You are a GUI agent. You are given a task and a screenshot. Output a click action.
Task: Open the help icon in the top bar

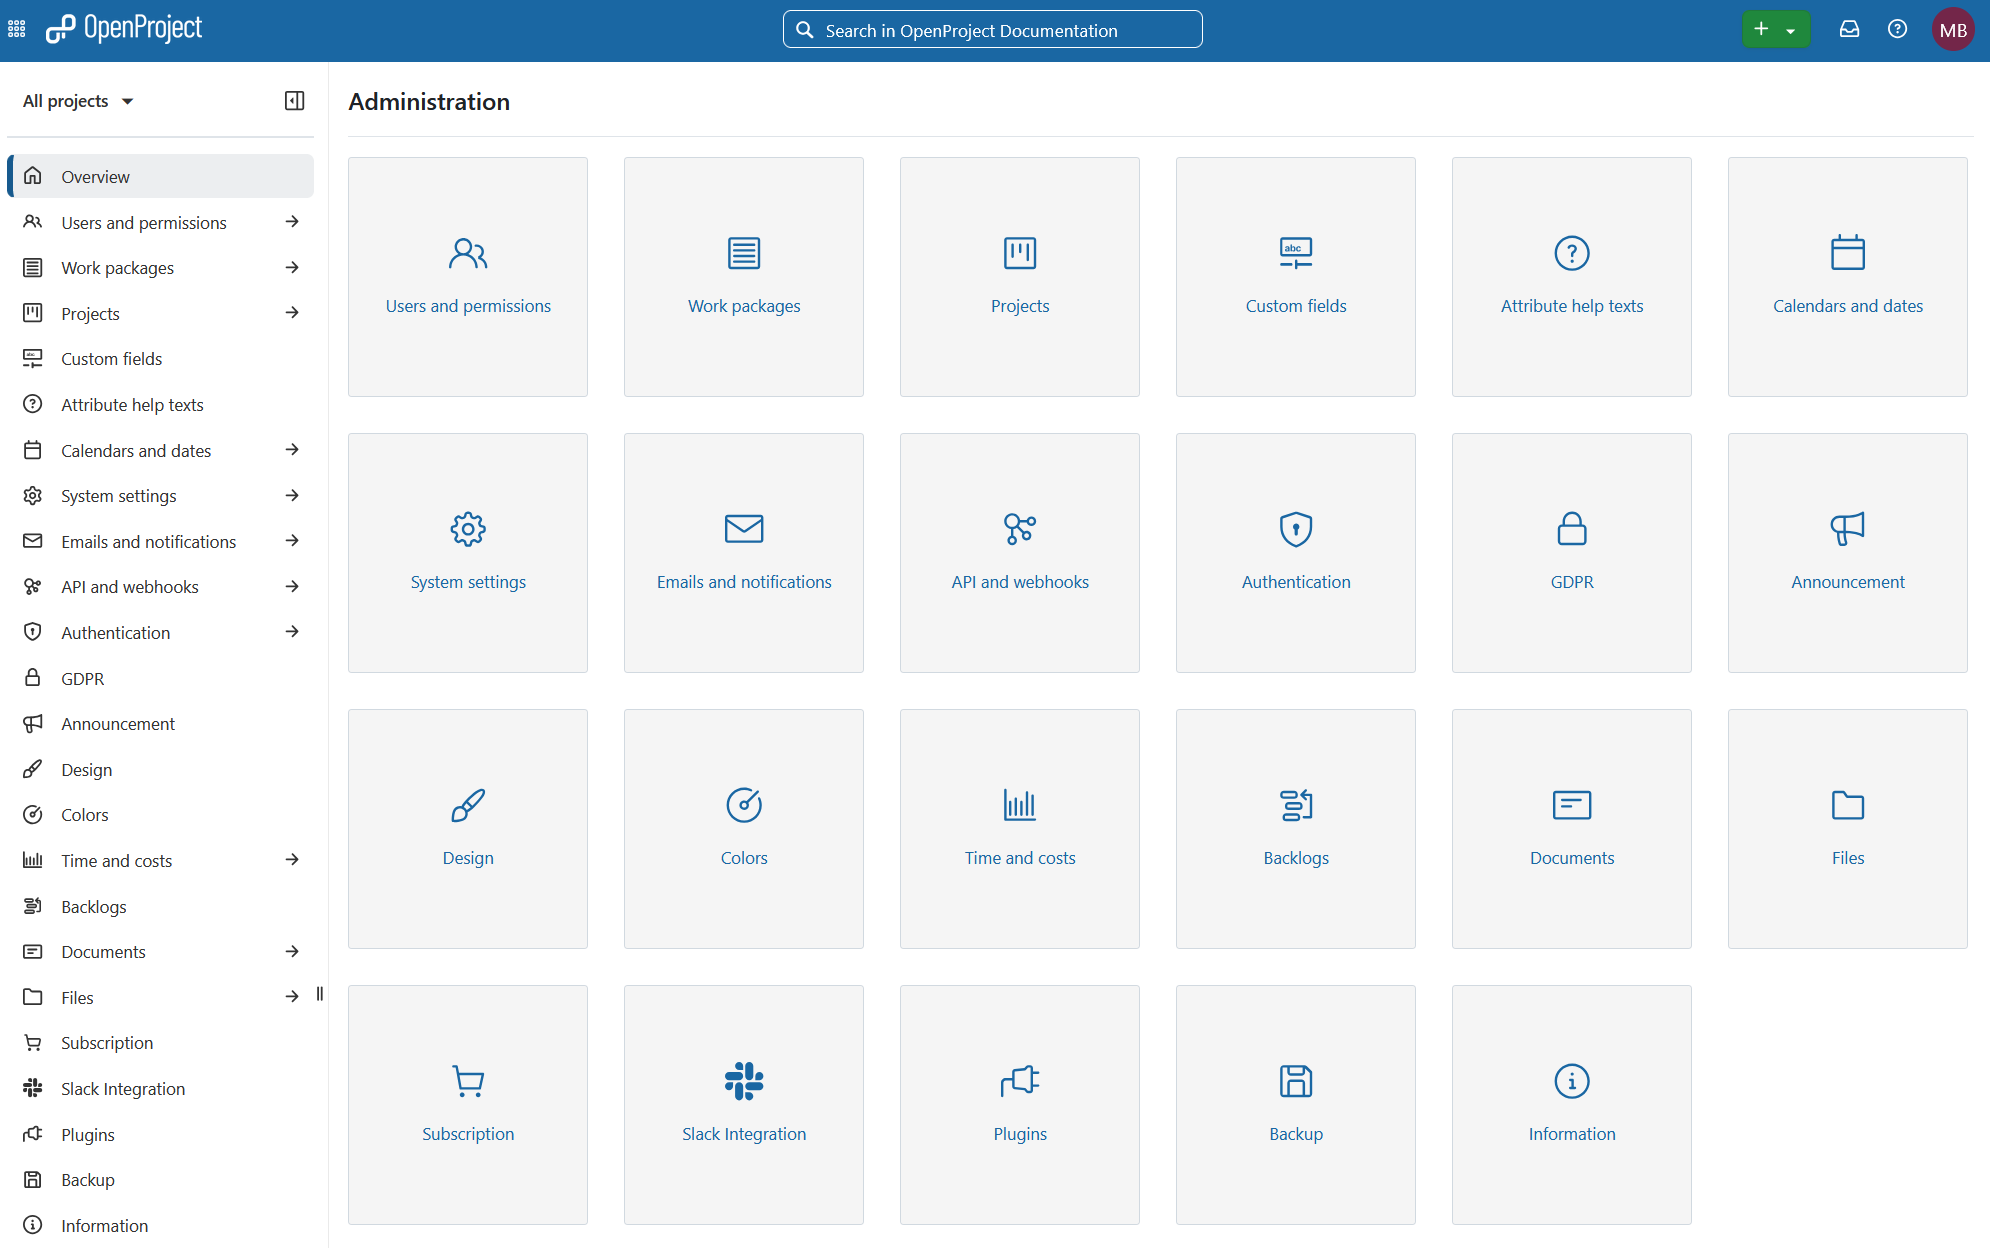[x=1898, y=29]
